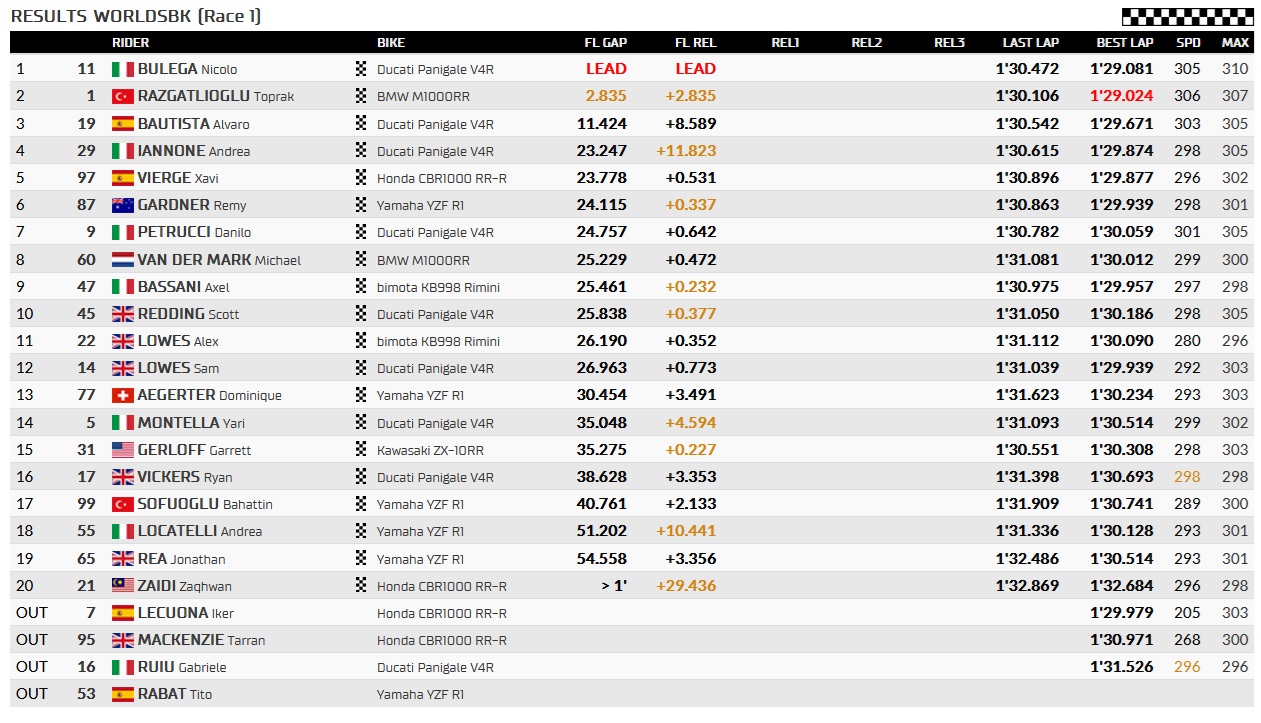Click the FL REL value +11.823
The height and width of the screenshot is (723, 1261).
(x=686, y=151)
